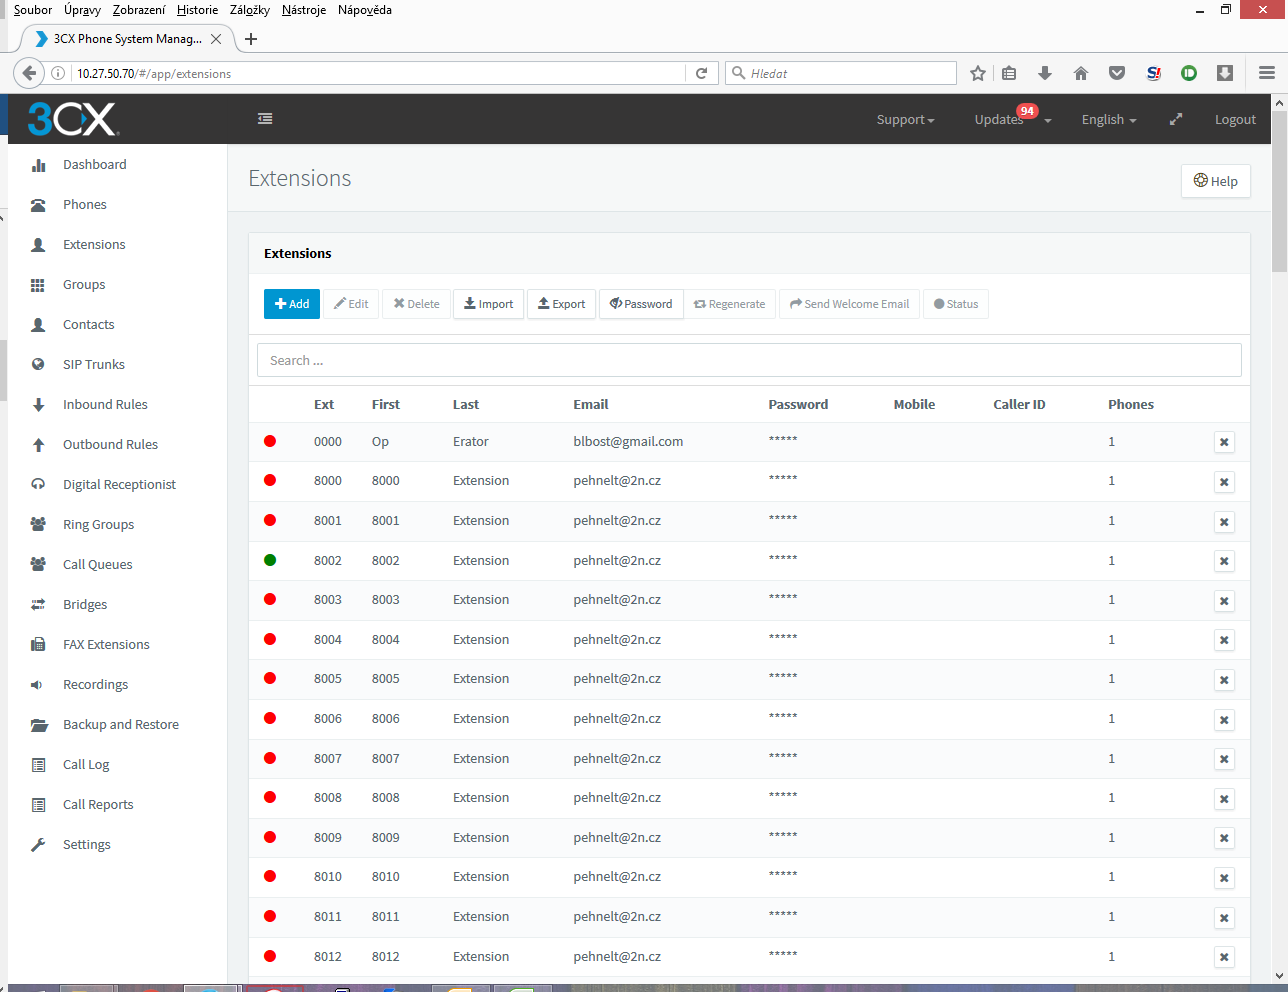The height and width of the screenshot is (992, 1288).
Task: Expand the Support dropdown menu
Action: tap(905, 120)
